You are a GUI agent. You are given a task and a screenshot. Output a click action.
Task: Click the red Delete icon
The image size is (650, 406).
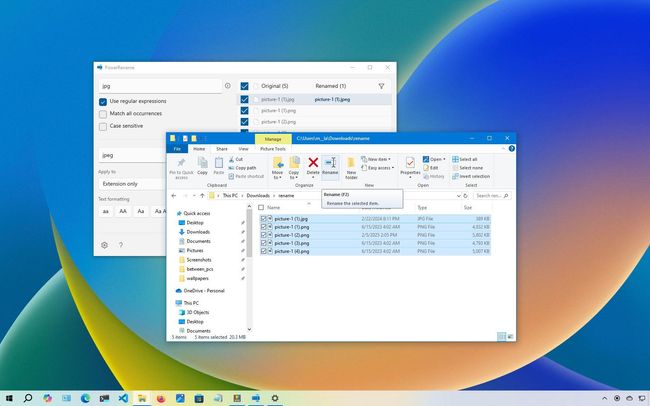313,162
